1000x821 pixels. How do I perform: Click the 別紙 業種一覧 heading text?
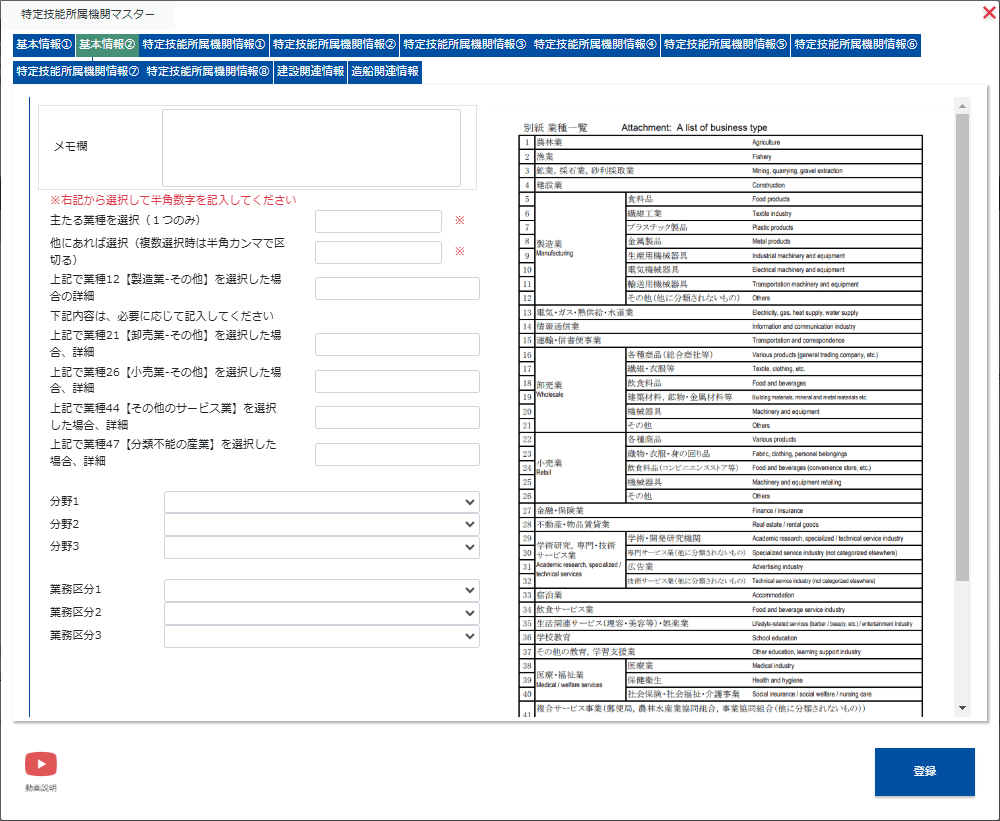(x=555, y=128)
